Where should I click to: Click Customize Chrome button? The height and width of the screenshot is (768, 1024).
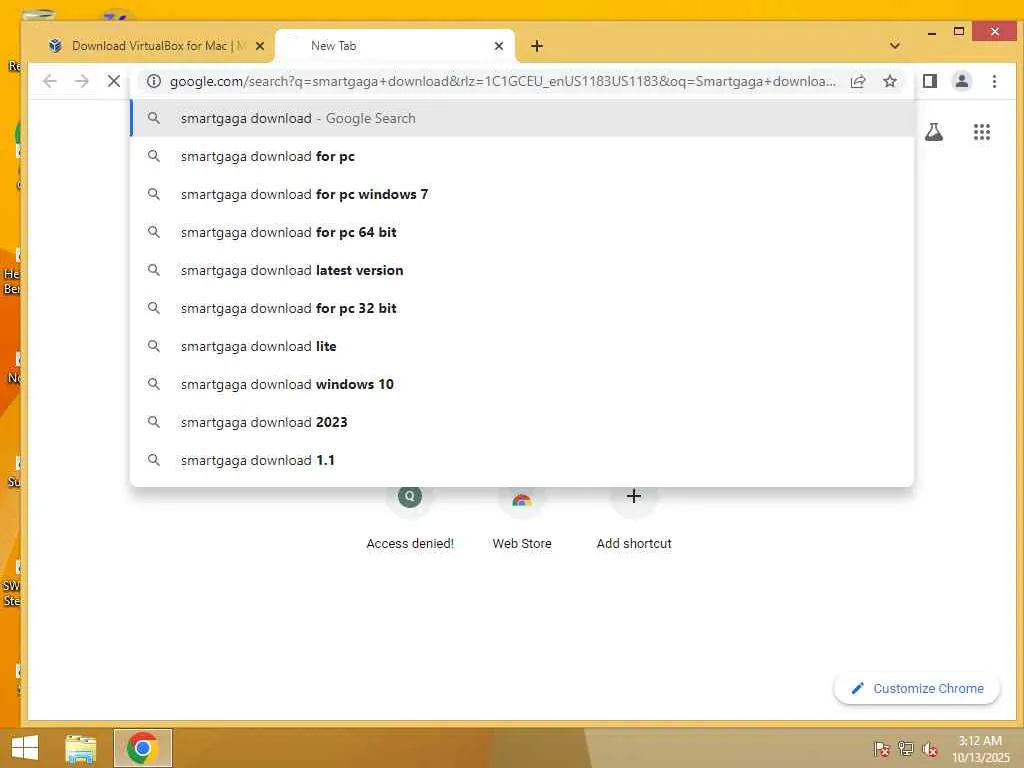[917, 688]
